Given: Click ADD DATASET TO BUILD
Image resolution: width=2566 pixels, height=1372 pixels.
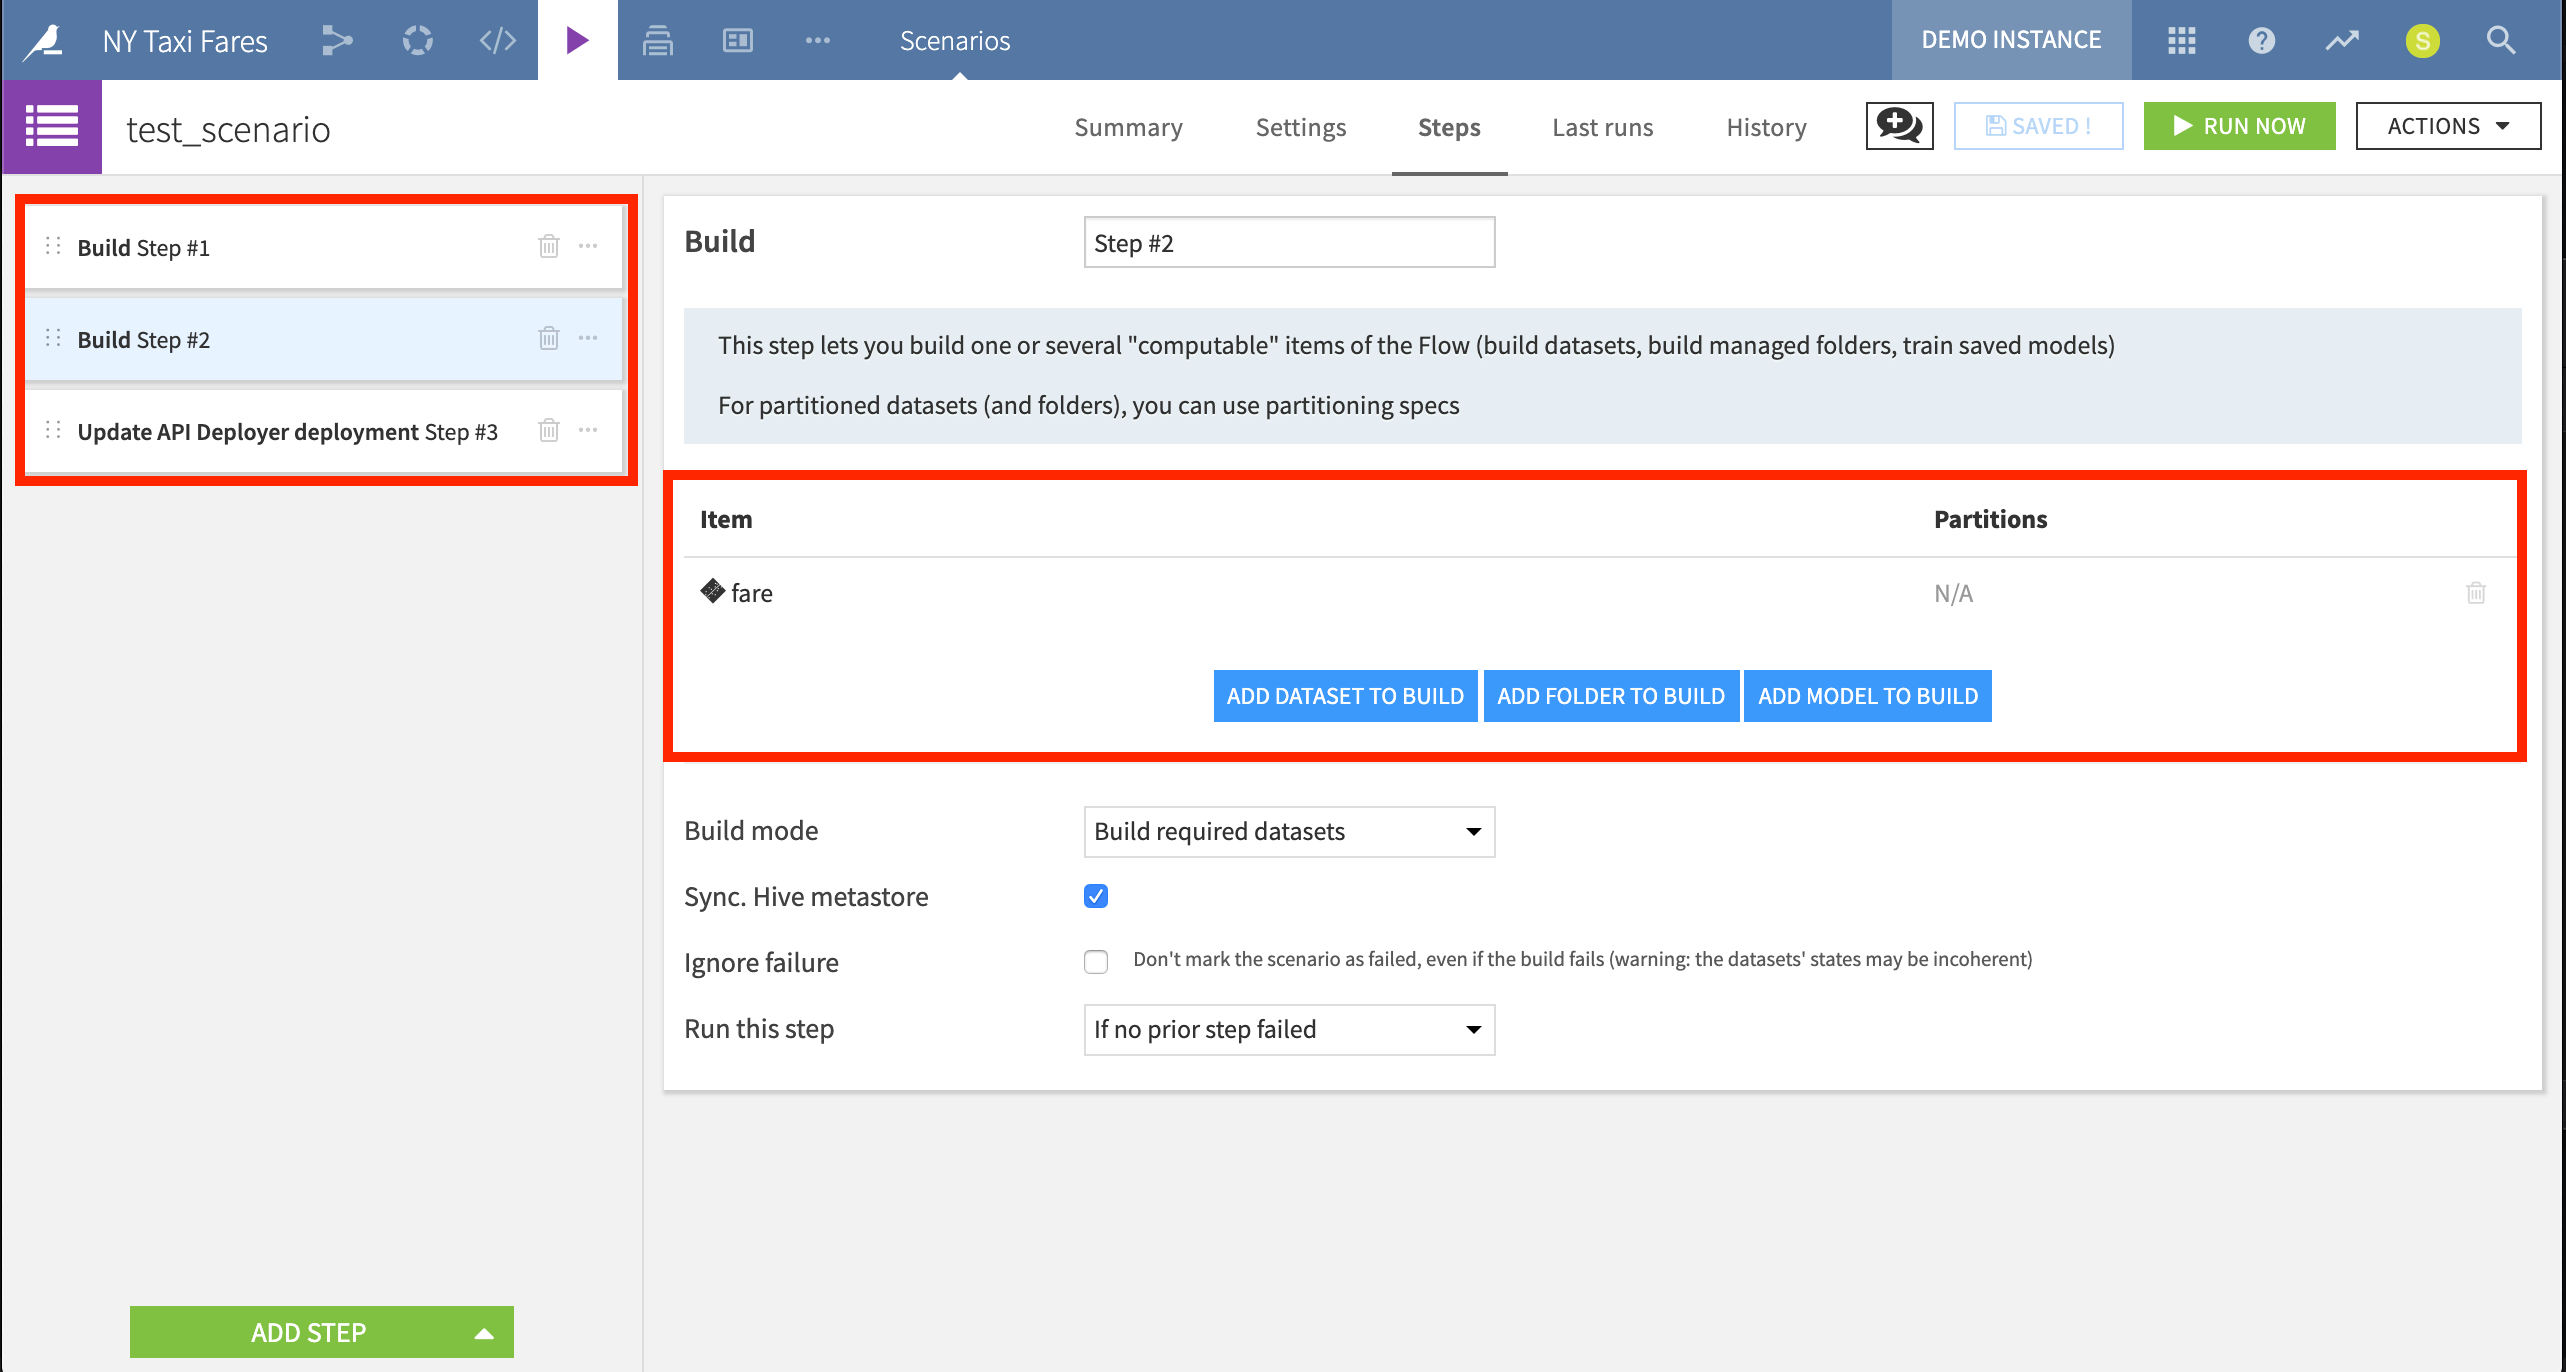Looking at the screenshot, I should (1345, 696).
